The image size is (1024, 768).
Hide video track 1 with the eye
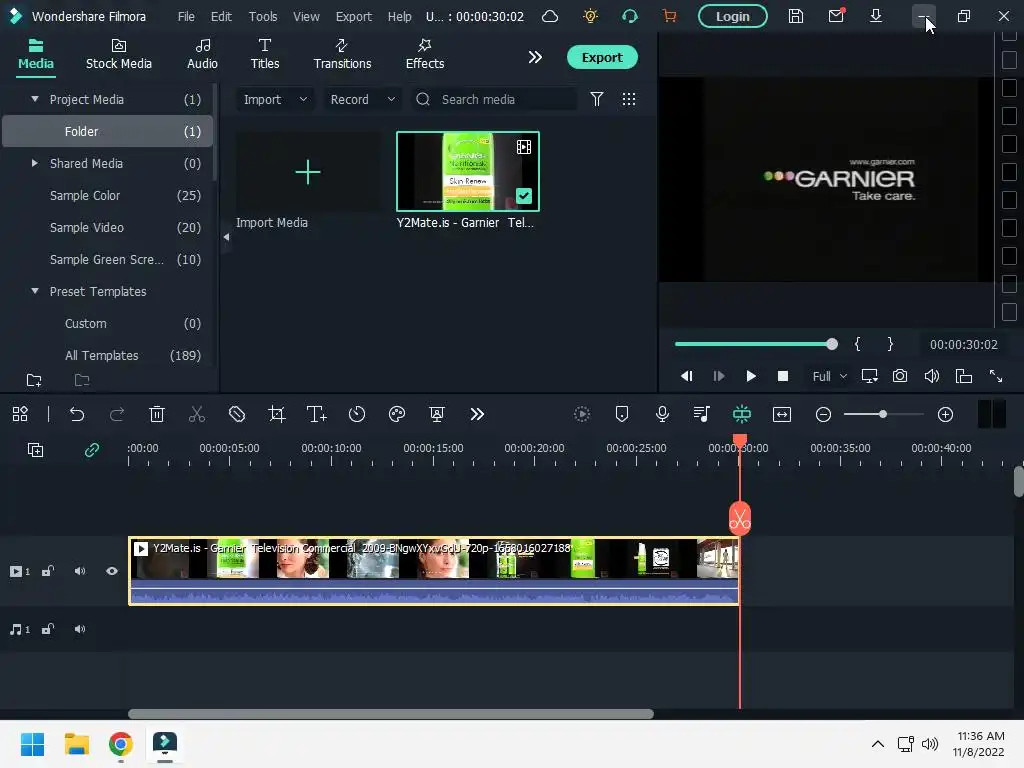pyautogui.click(x=112, y=571)
